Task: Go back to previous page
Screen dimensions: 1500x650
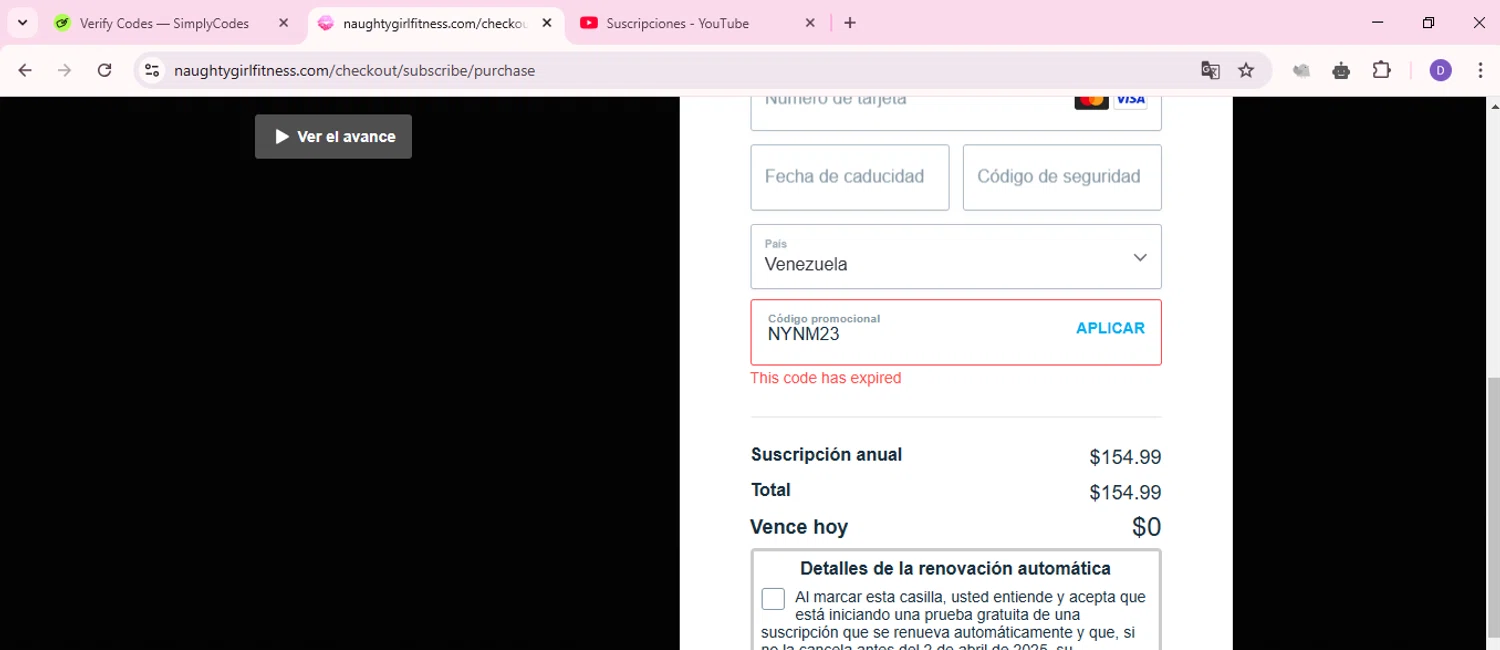Action: tap(25, 70)
